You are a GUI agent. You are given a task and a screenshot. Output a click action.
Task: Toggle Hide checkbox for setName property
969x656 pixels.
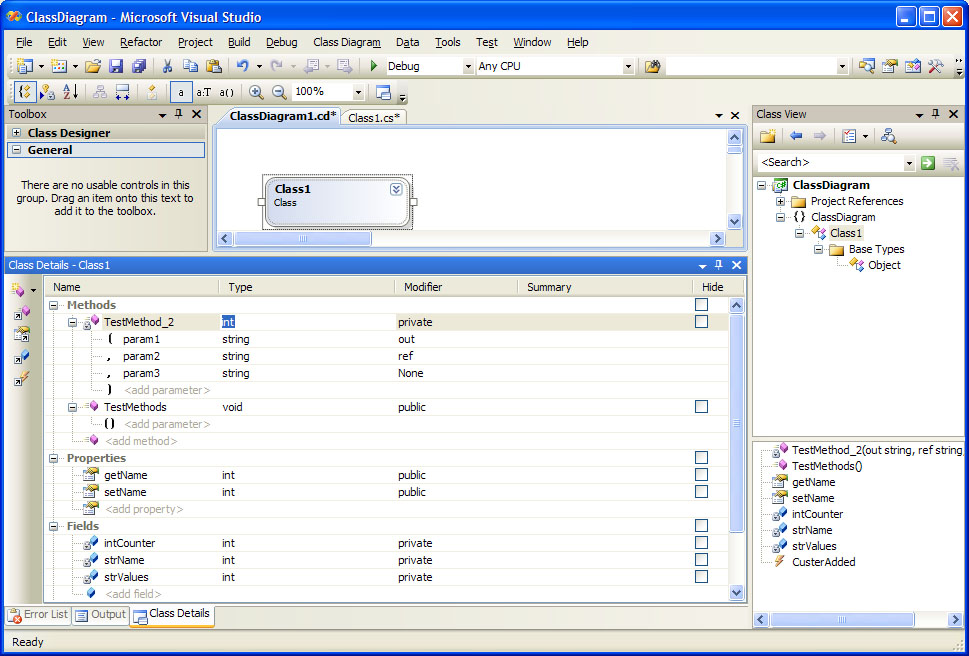(x=701, y=492)
